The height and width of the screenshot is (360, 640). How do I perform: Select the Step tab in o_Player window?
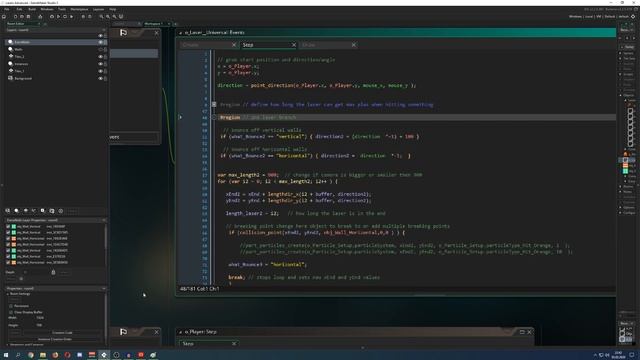(208, 344)
